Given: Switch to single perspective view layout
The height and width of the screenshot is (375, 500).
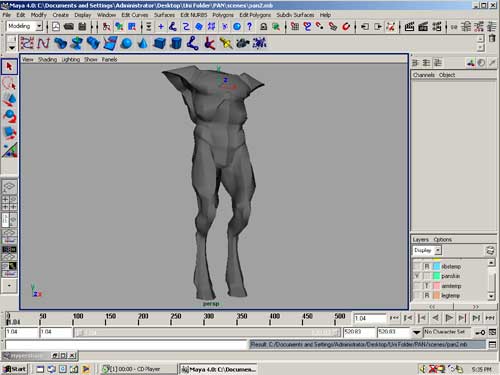Looking at the screenshot, I should (x=9, y=186).
